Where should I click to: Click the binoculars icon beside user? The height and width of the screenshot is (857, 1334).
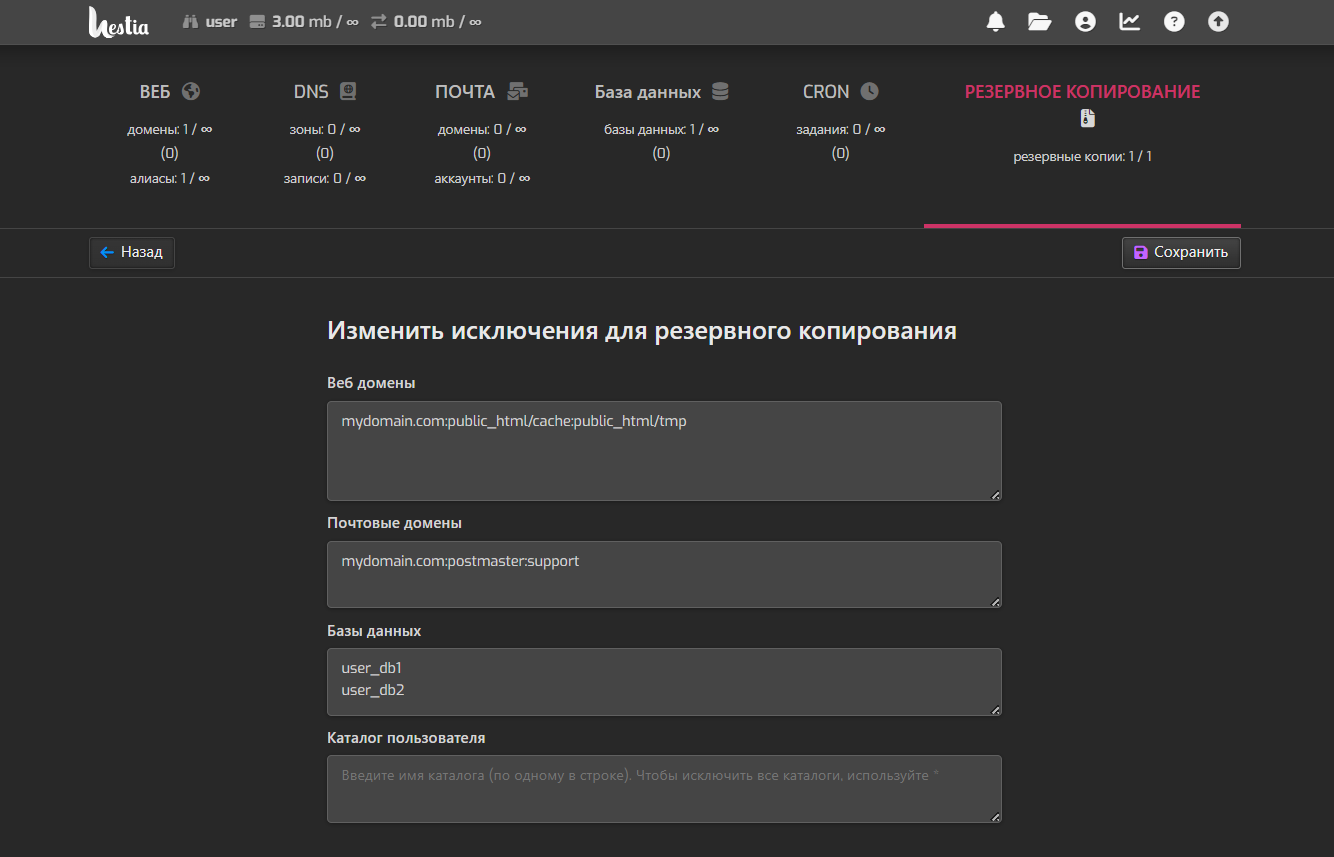point(191,21)
